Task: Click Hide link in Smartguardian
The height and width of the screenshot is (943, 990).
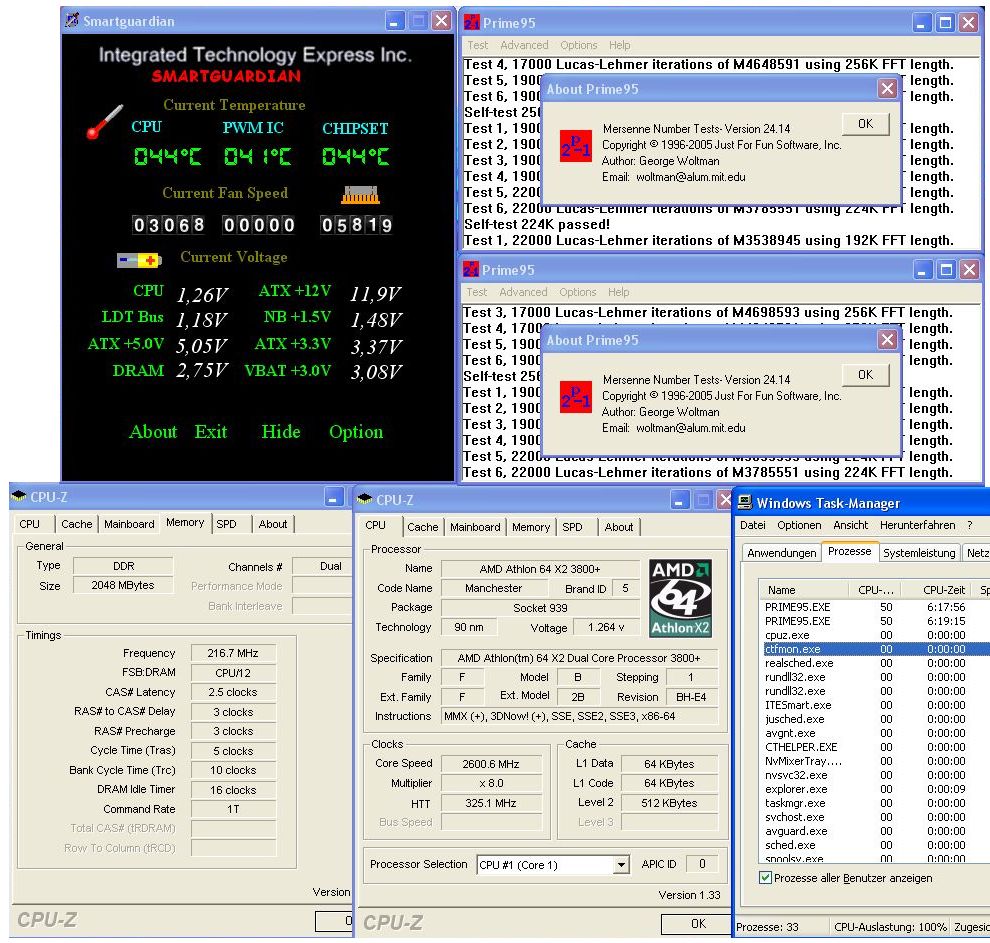Action: point(281,432)
